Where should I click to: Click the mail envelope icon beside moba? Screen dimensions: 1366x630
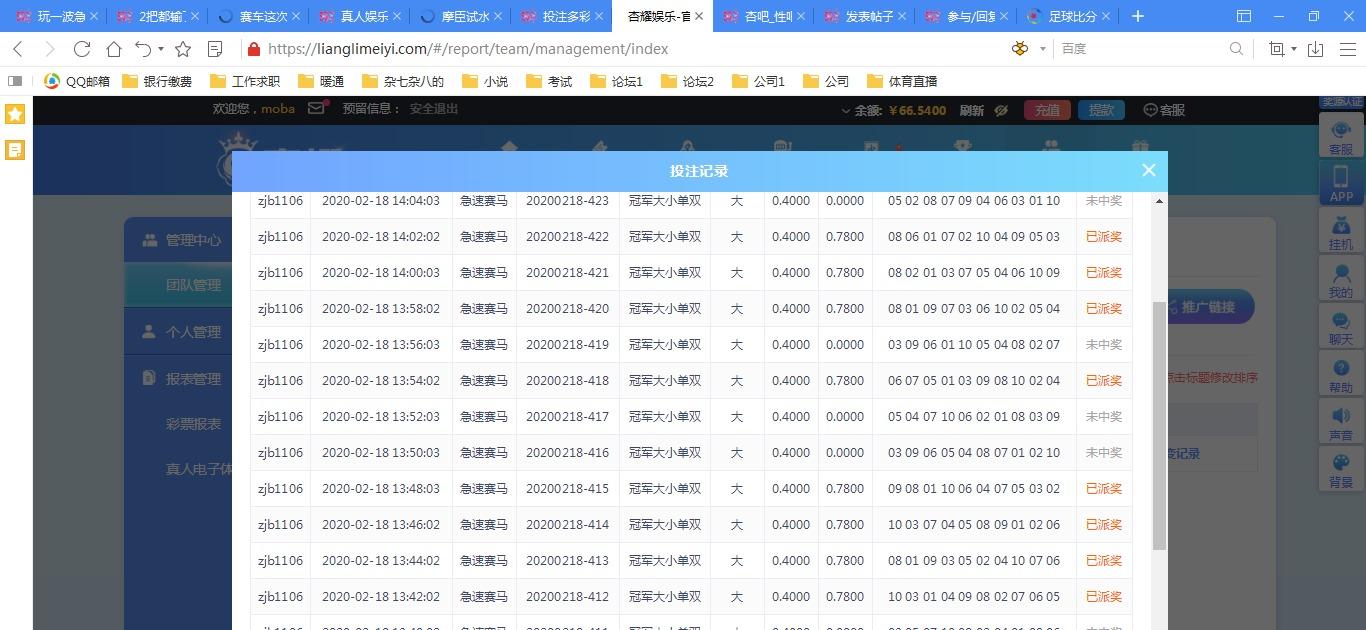tap(316, 108)
